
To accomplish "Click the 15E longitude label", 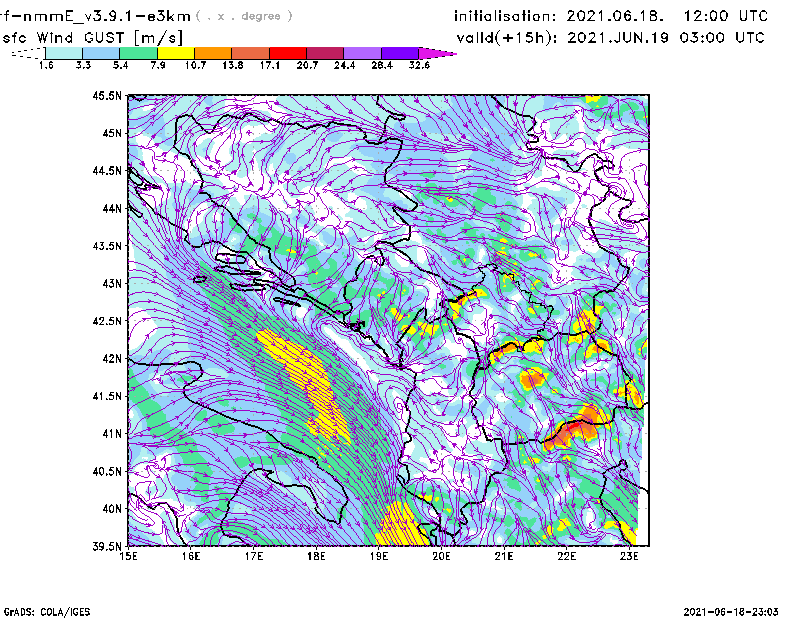I will point(128,556).
